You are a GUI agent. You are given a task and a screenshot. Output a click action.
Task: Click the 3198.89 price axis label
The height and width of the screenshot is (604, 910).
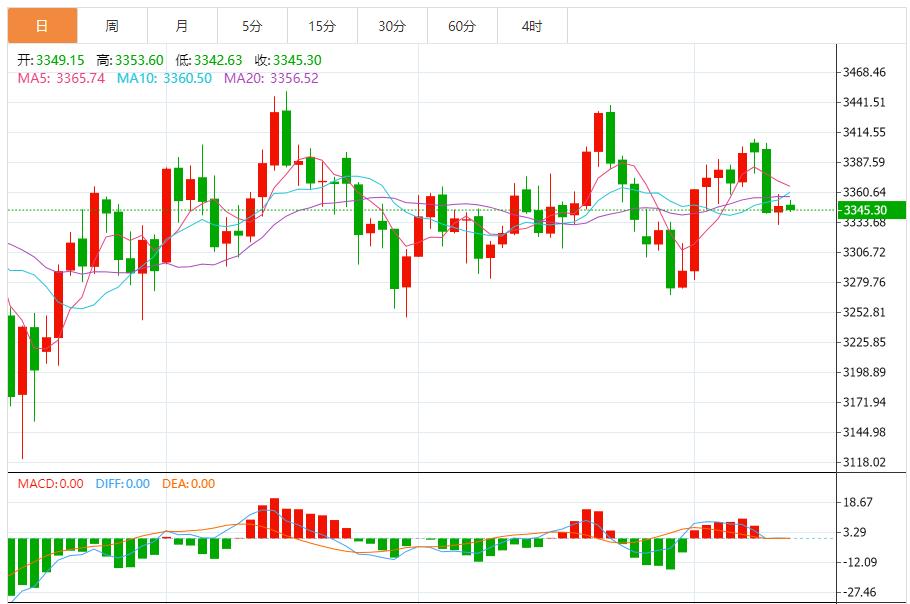tap(864, 372)
